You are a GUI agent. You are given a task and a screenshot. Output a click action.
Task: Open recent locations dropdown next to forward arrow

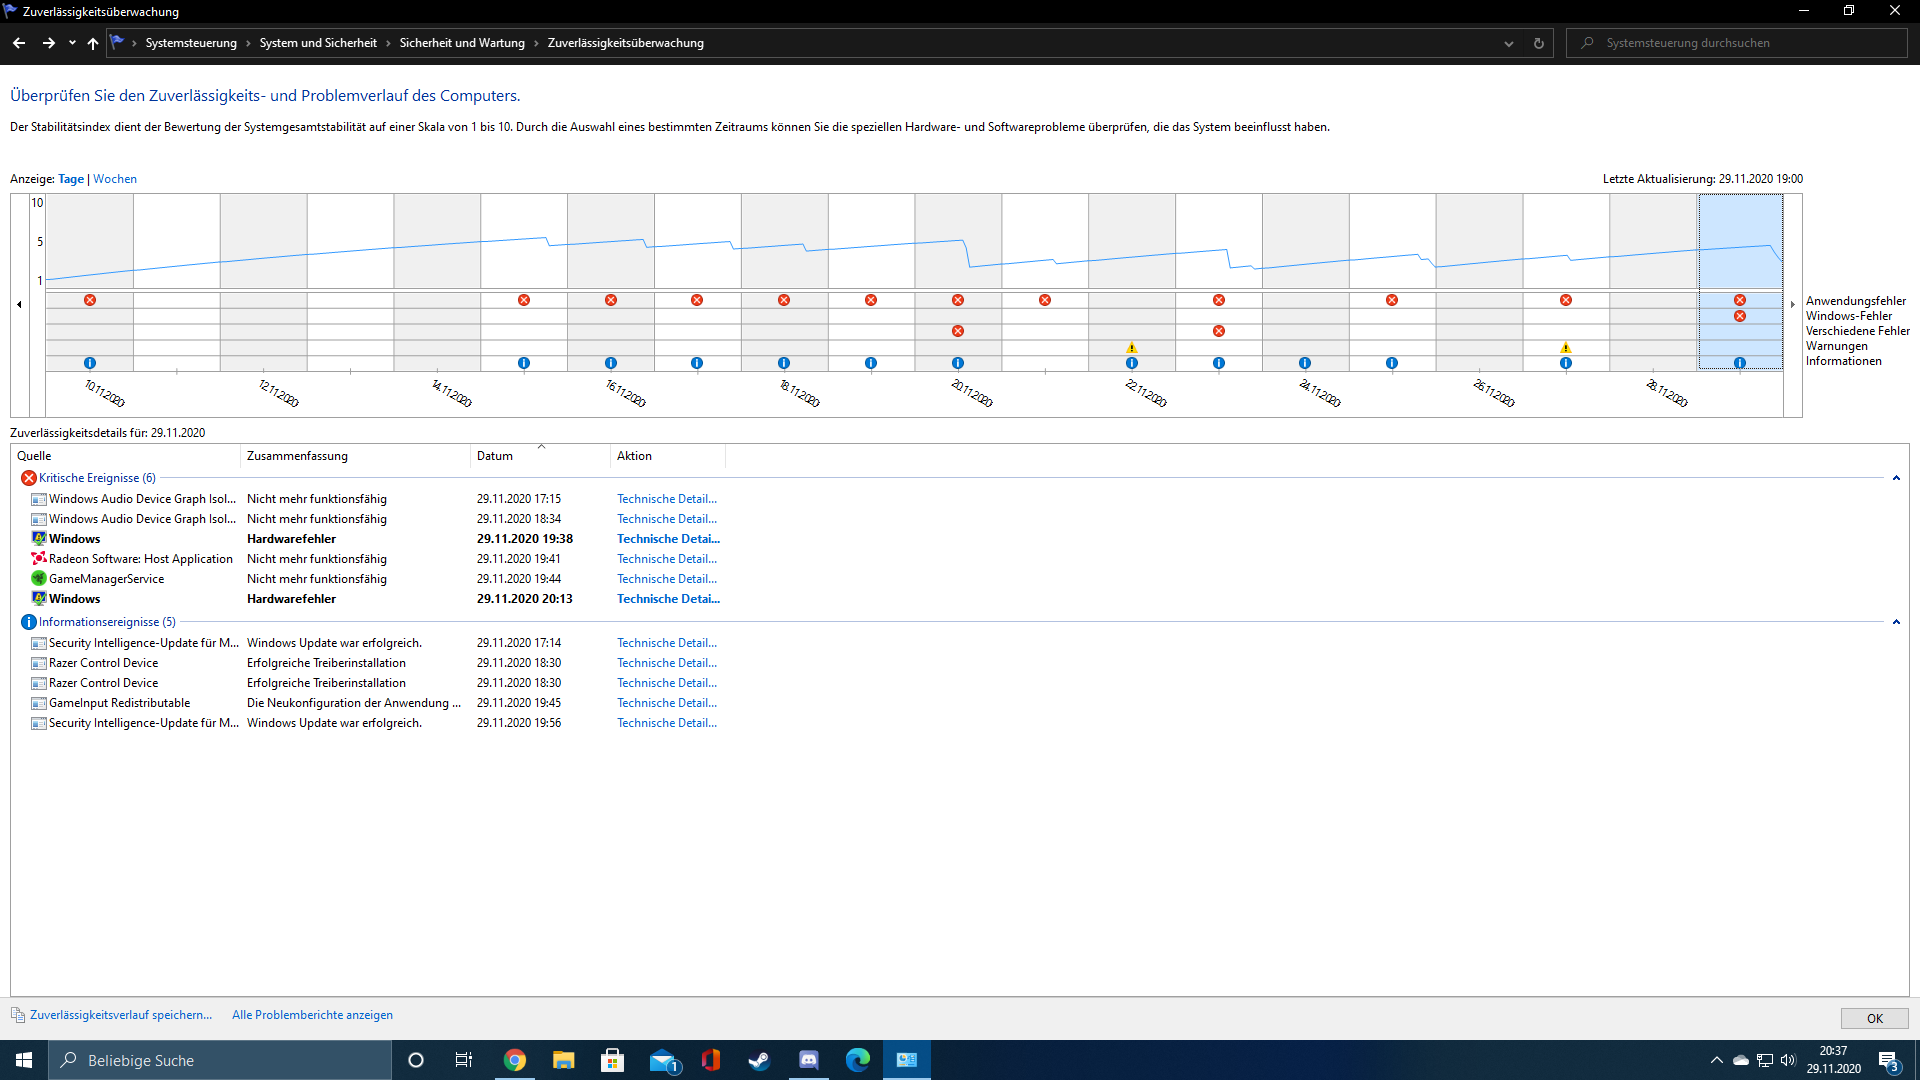tap(72, 43)
